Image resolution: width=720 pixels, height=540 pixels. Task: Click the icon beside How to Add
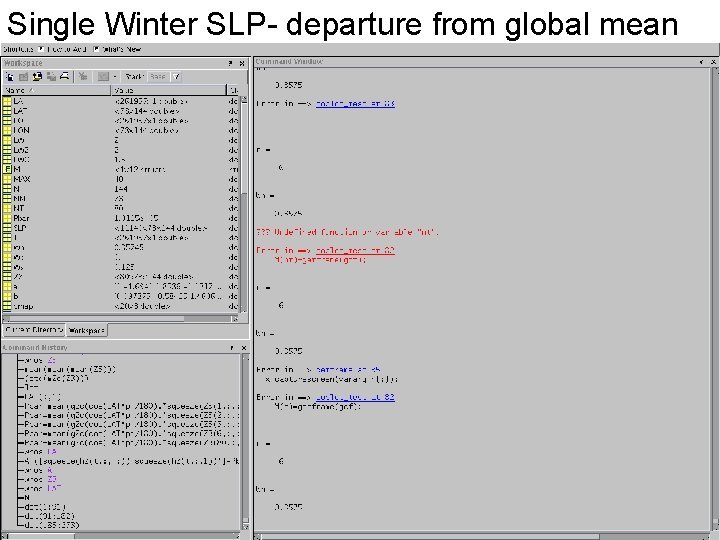pyautogui.click(x=41, y=49)
